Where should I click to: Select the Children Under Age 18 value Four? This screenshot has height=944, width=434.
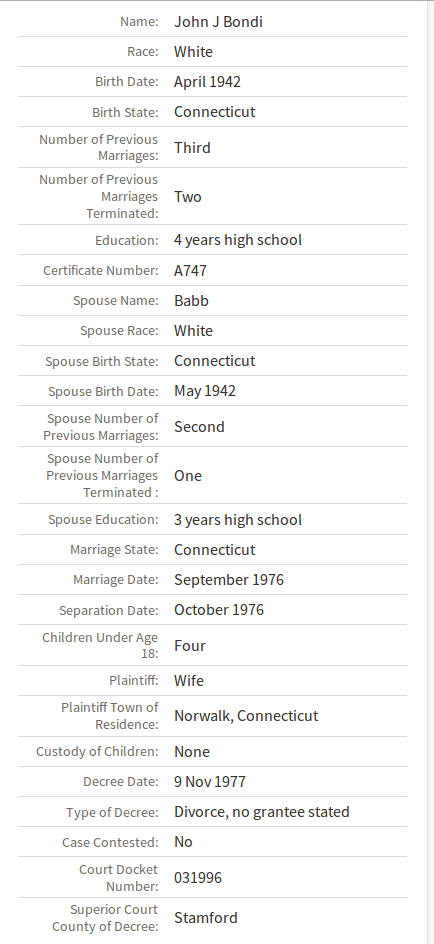pos(190,646)
